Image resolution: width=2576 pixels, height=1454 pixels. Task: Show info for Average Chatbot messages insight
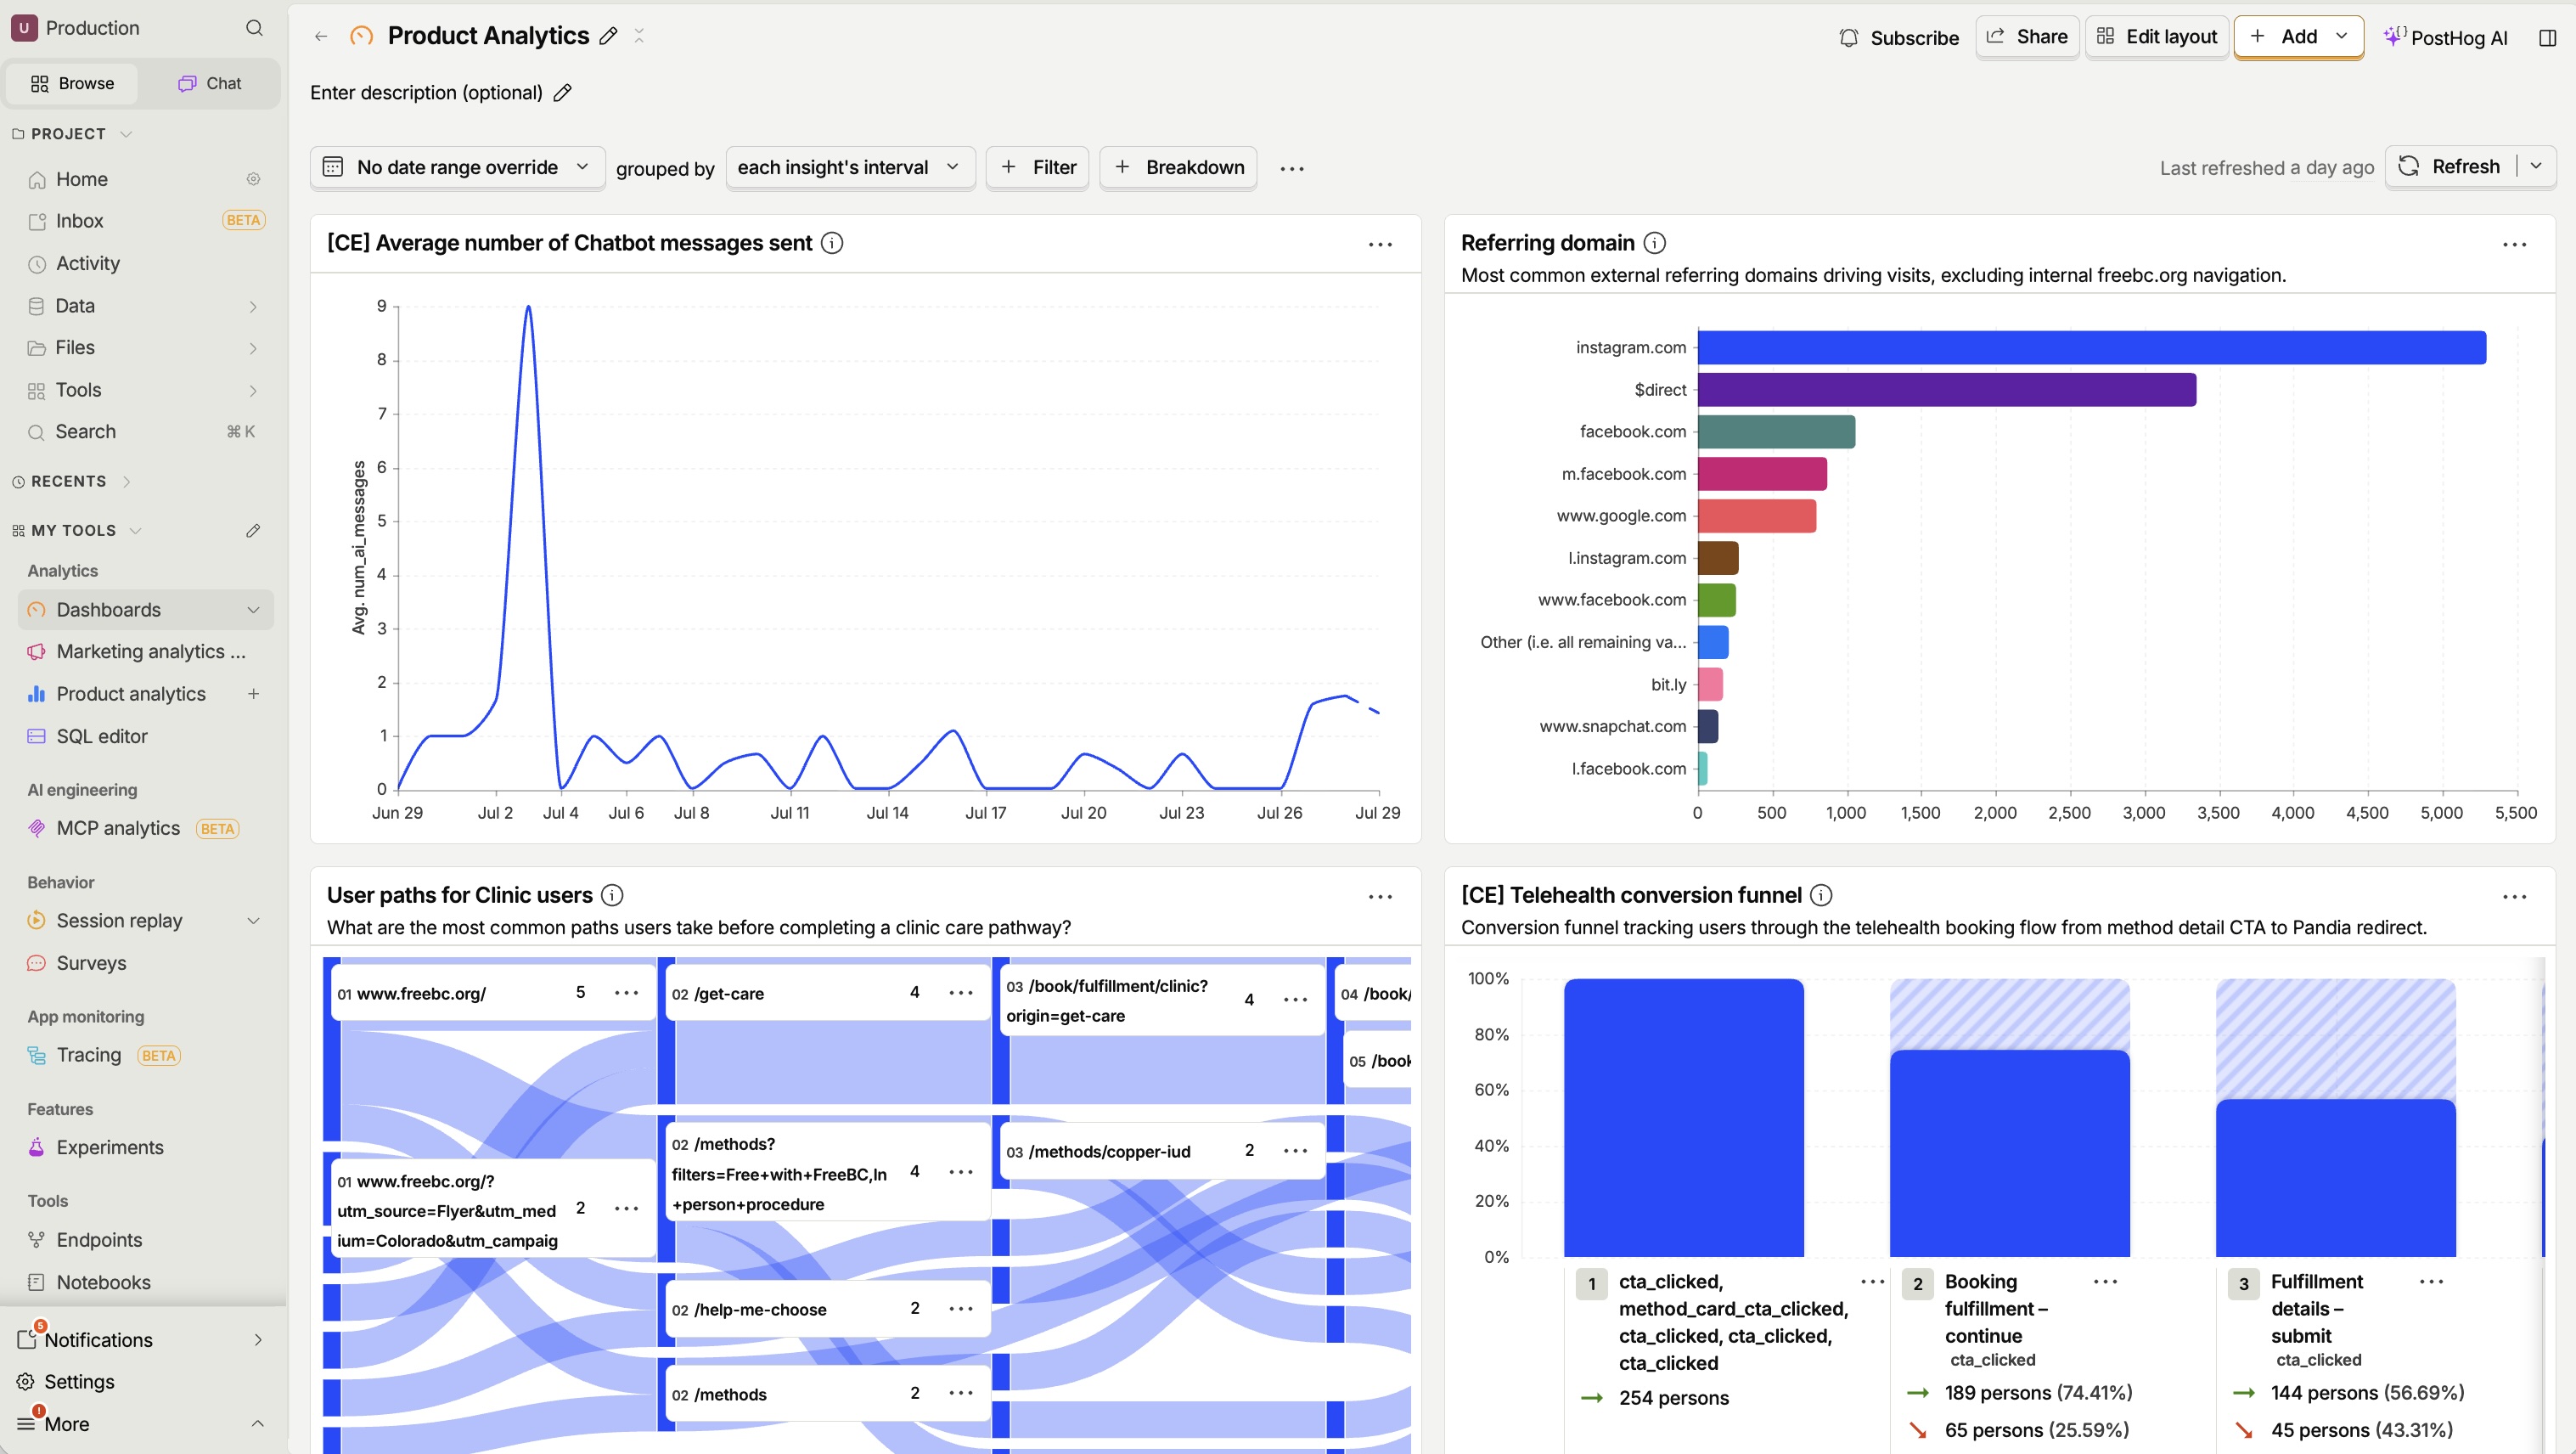point(832,243)
